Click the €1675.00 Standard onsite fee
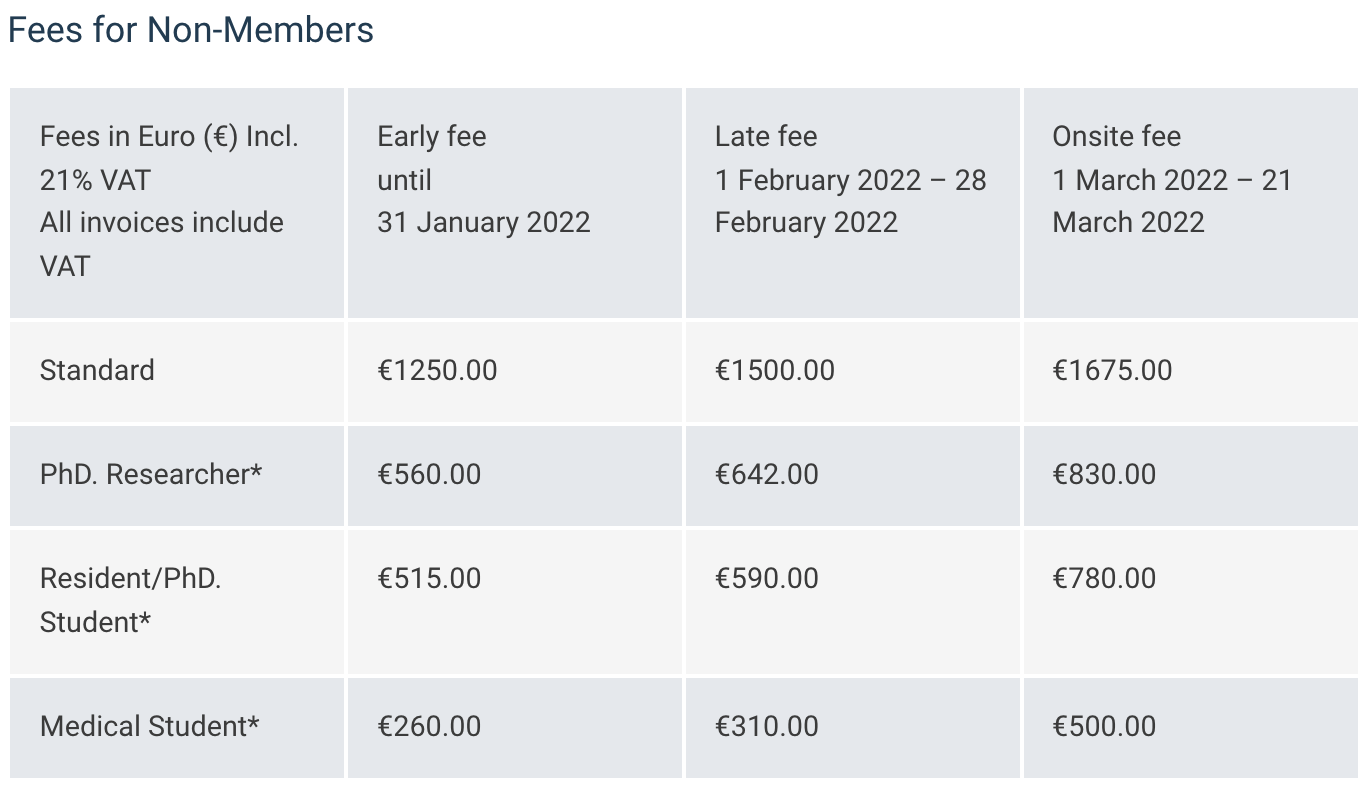The image size is (1366, 786). pyautogui.click(x=1112, y=370)
